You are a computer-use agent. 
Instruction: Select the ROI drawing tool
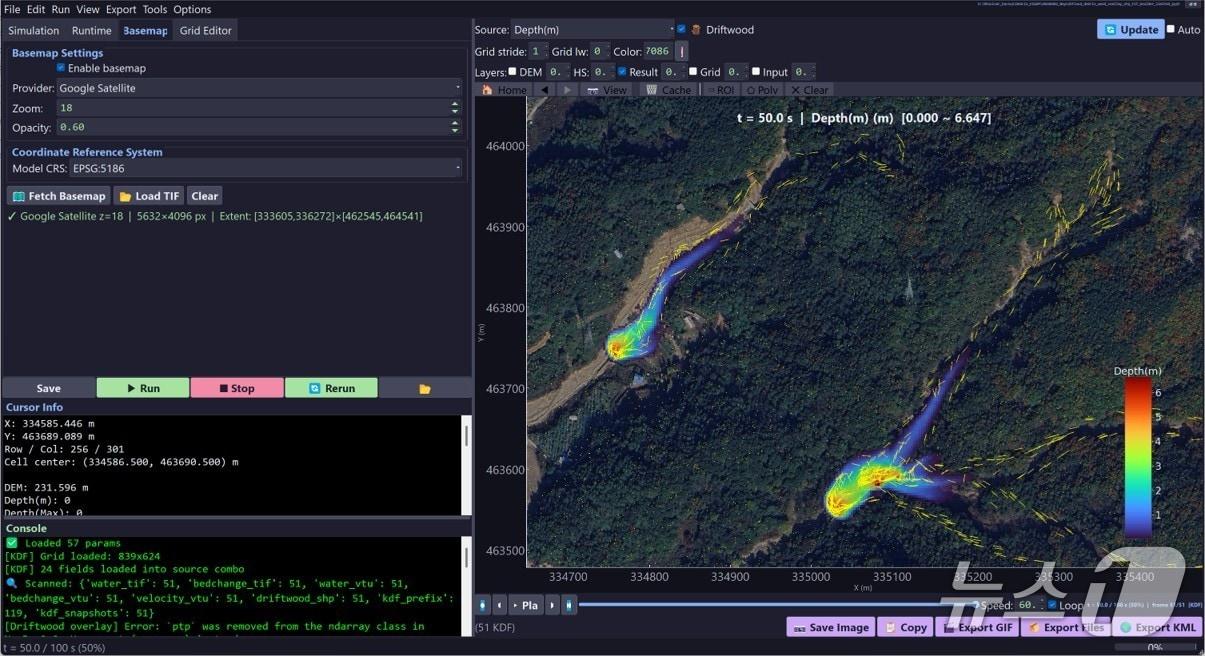[719, 90]
